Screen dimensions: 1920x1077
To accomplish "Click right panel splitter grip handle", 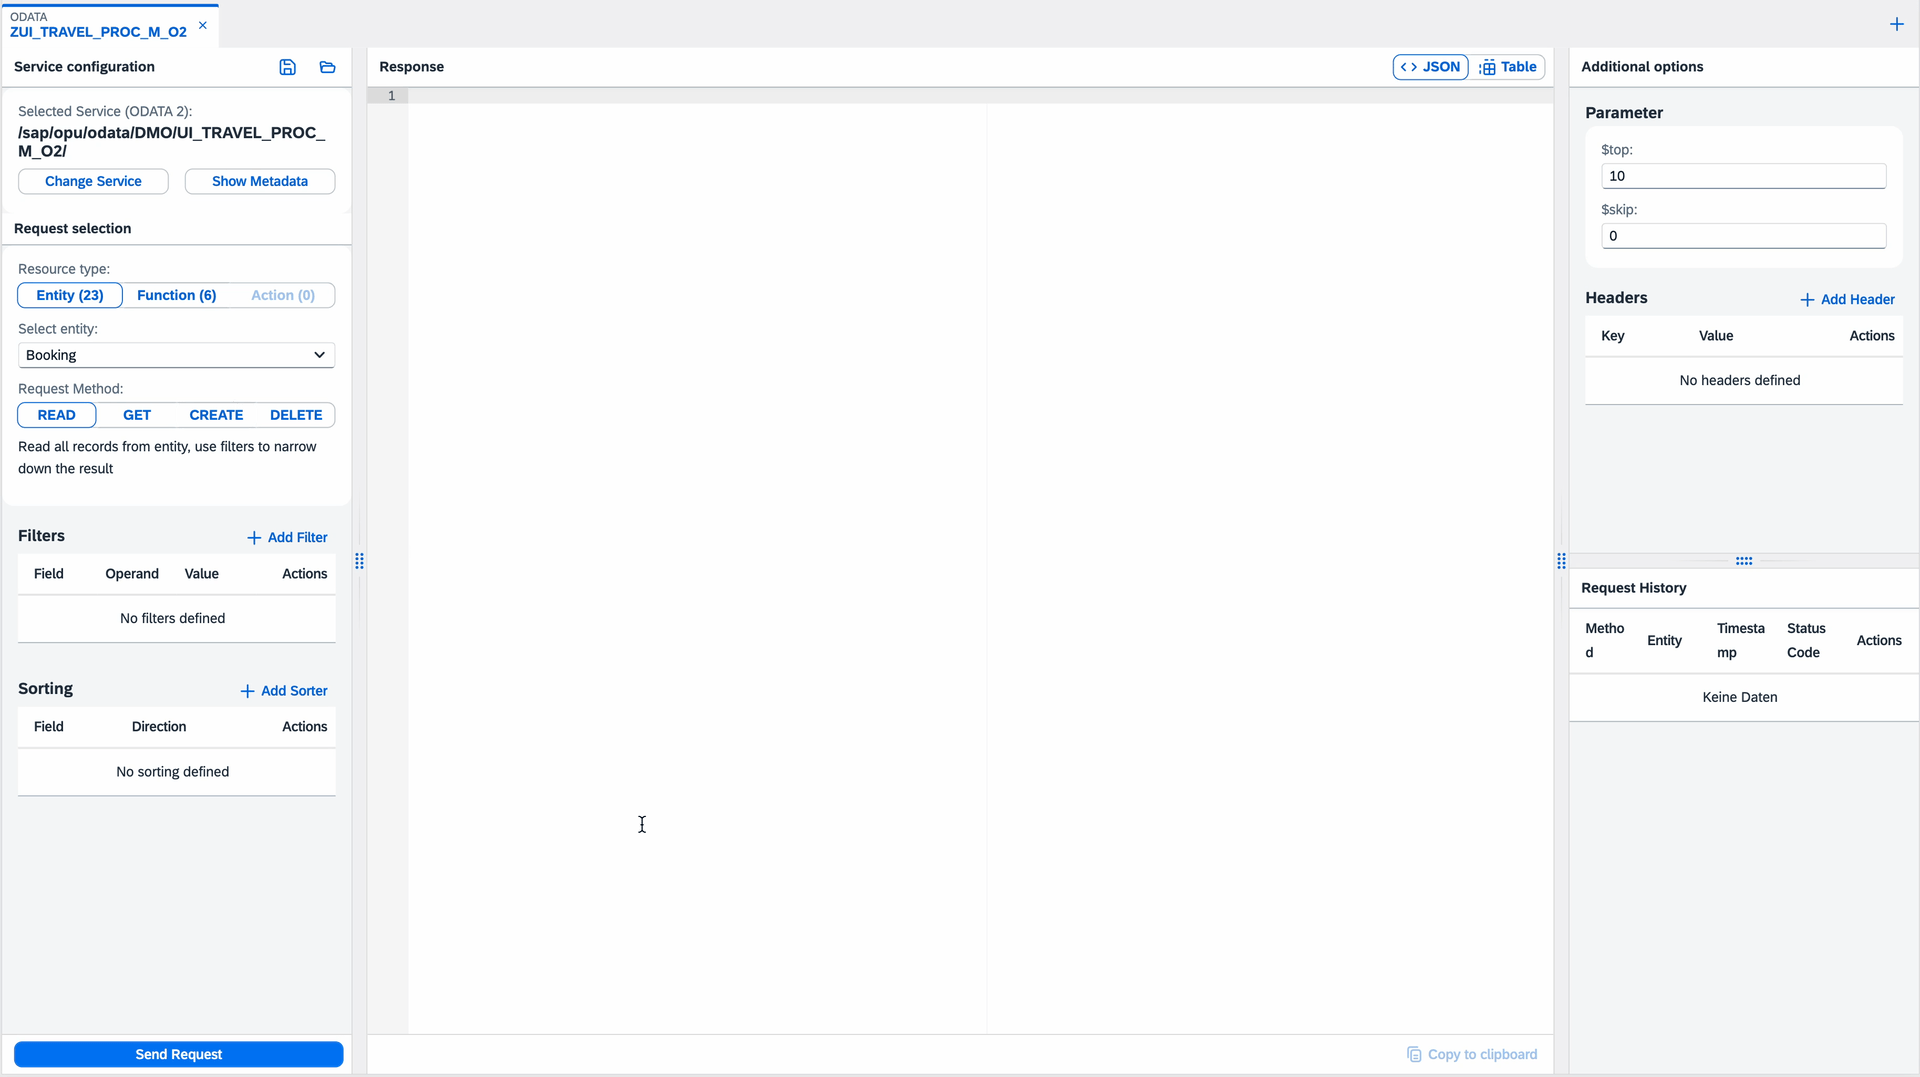I will [x=1561, y=561].
